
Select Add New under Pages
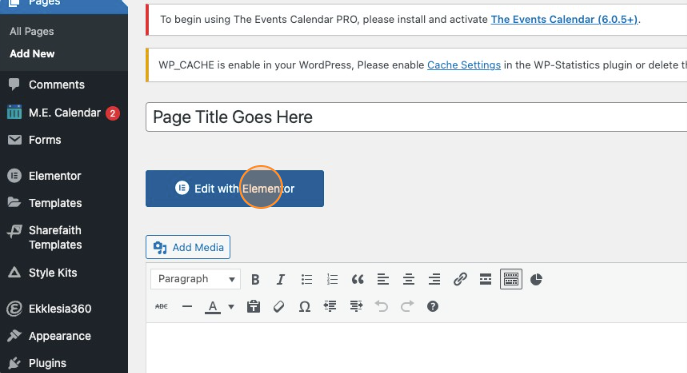point(32,53)
